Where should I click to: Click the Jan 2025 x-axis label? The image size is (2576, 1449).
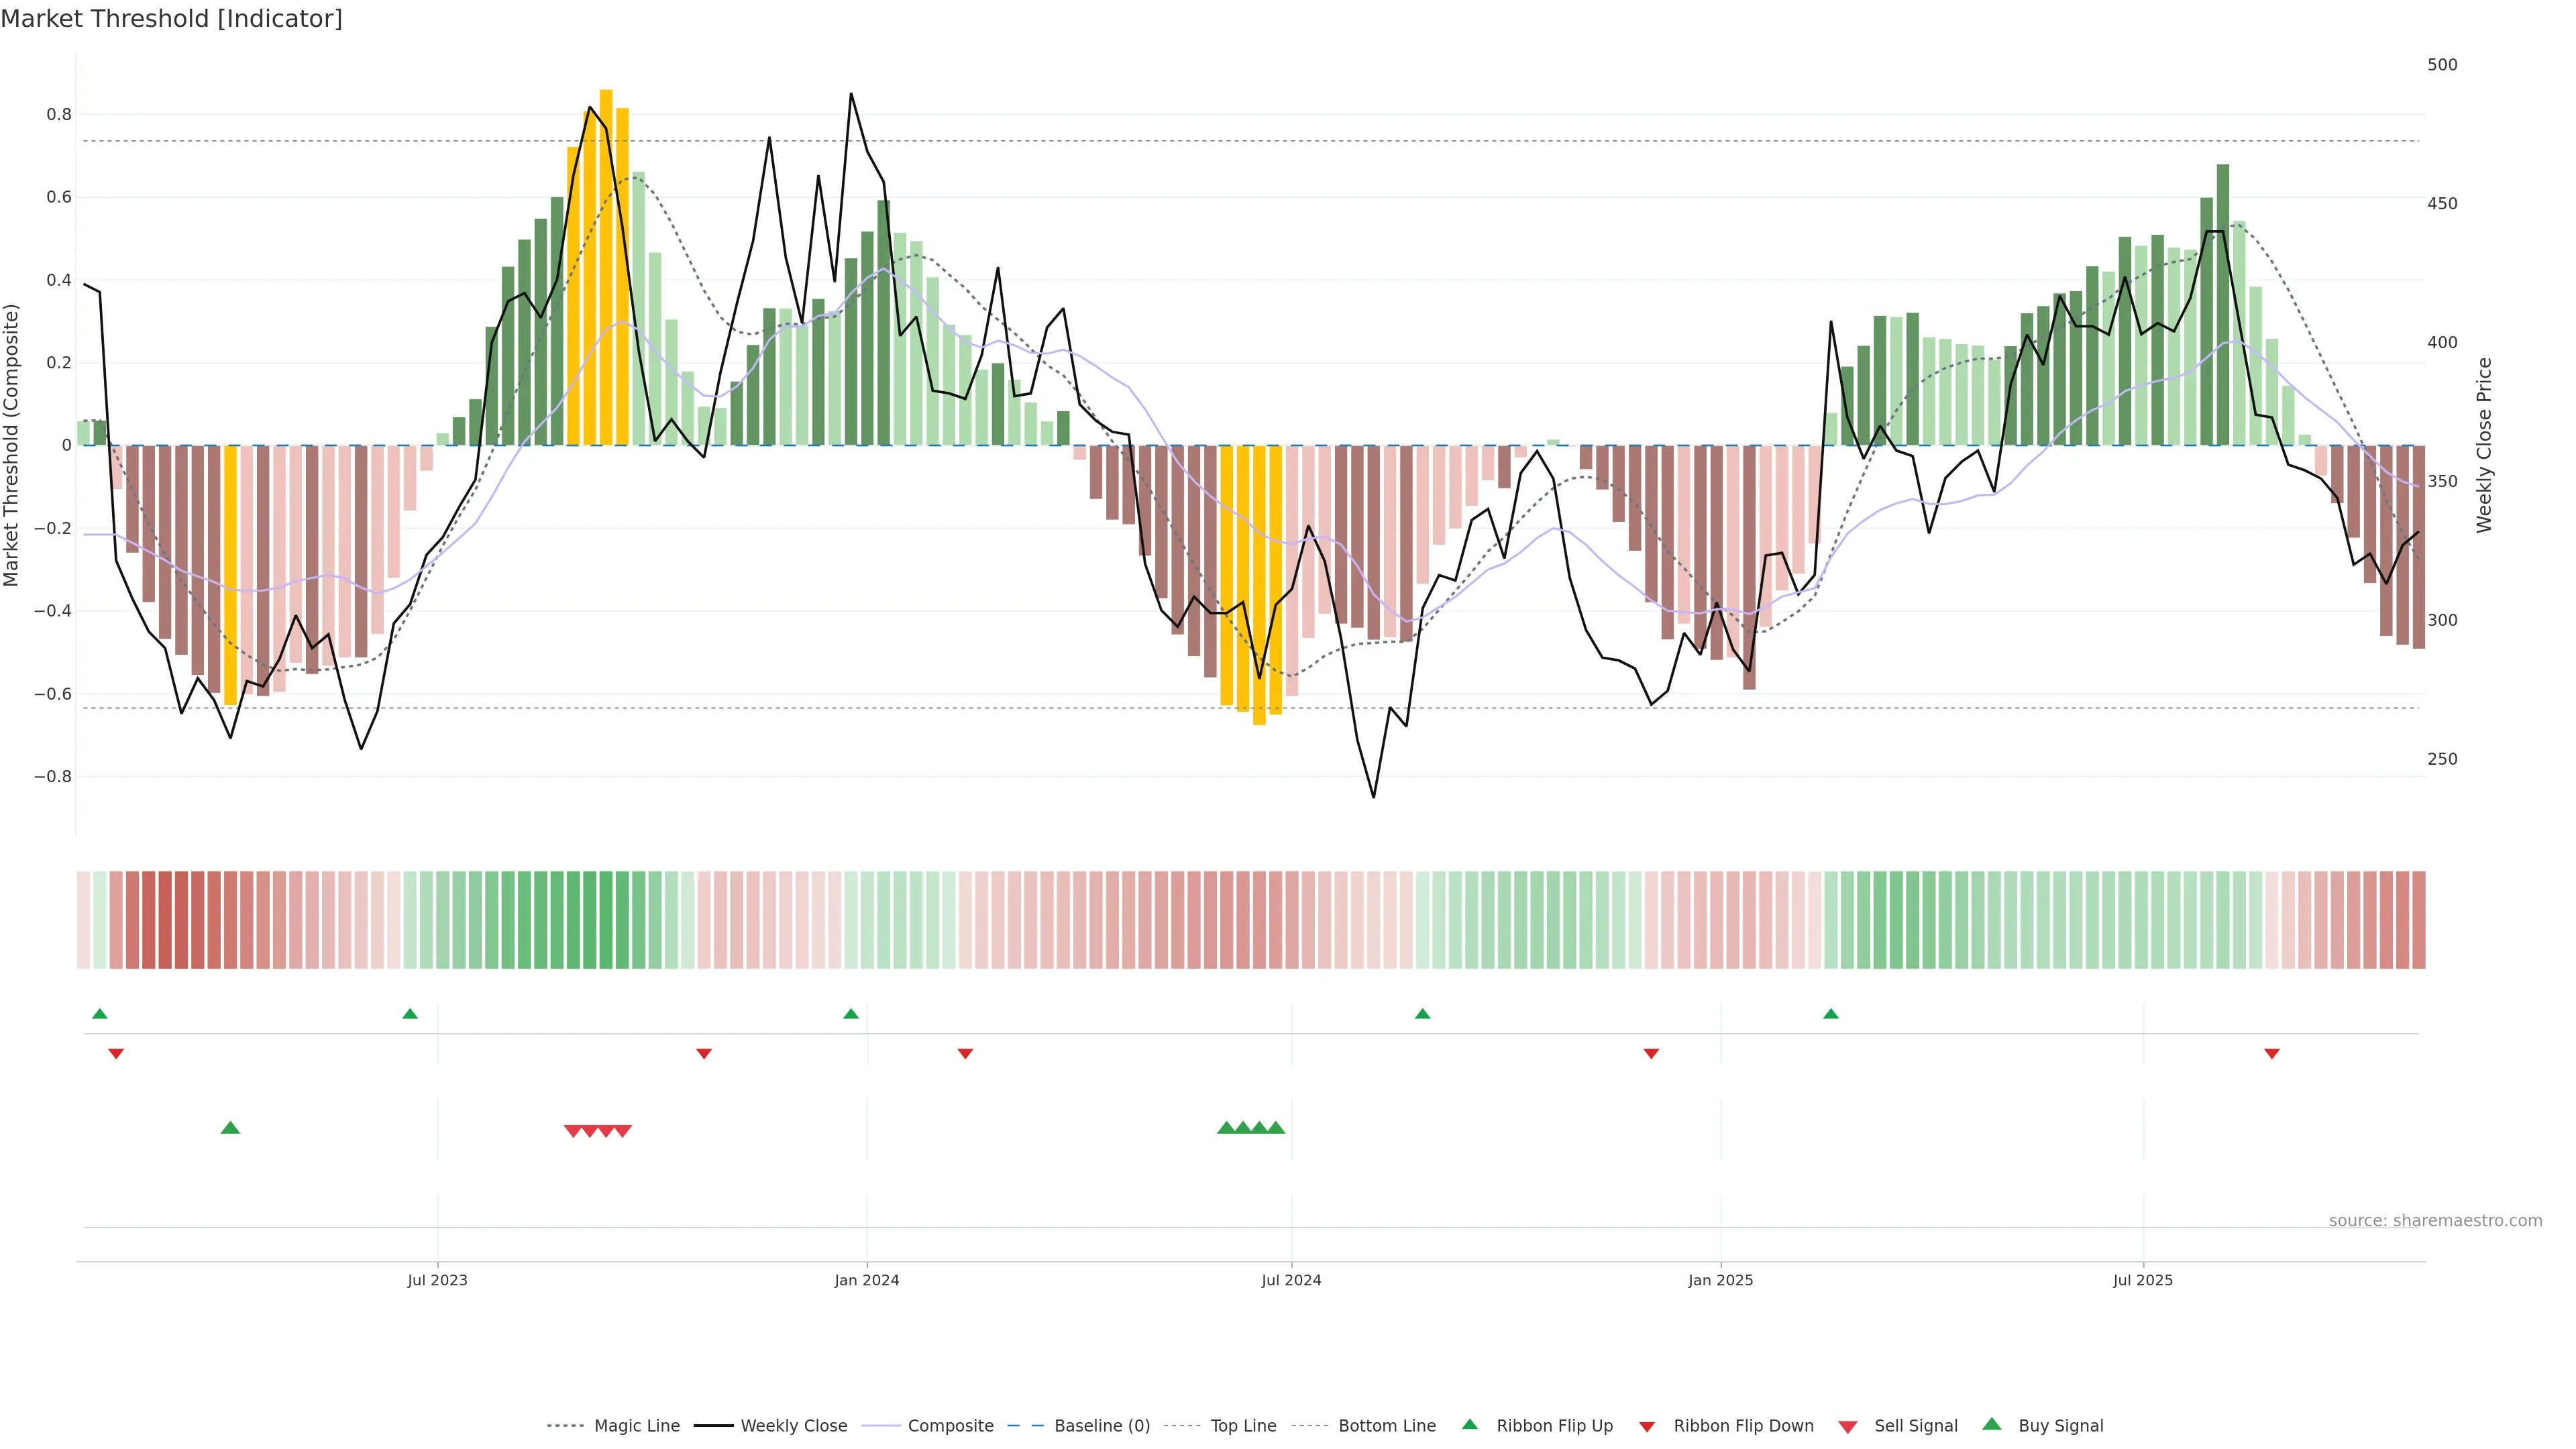click(1720, 1280)
